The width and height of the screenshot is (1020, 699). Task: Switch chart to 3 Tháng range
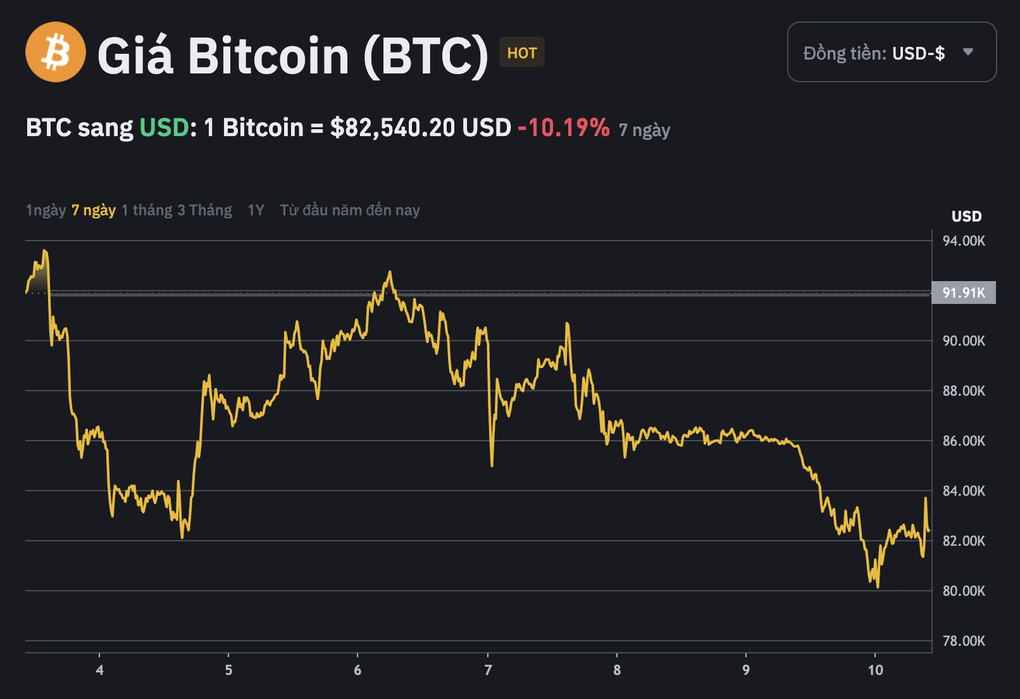204,210
